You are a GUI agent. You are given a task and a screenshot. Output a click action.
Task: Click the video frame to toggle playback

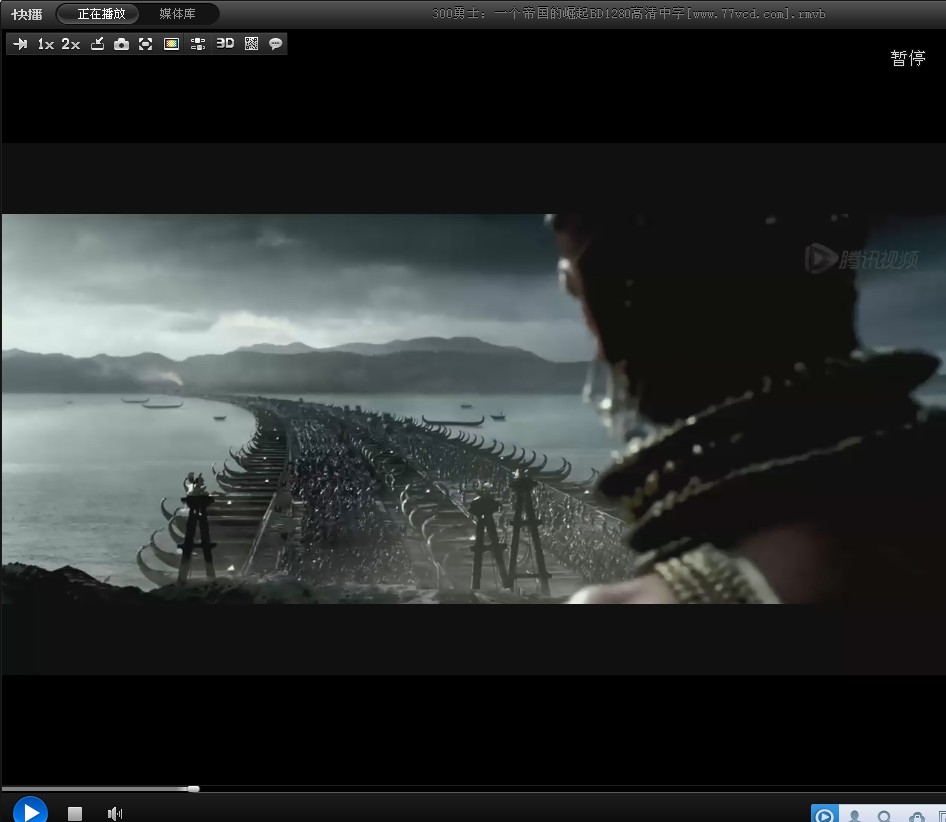tap(473, 409)
